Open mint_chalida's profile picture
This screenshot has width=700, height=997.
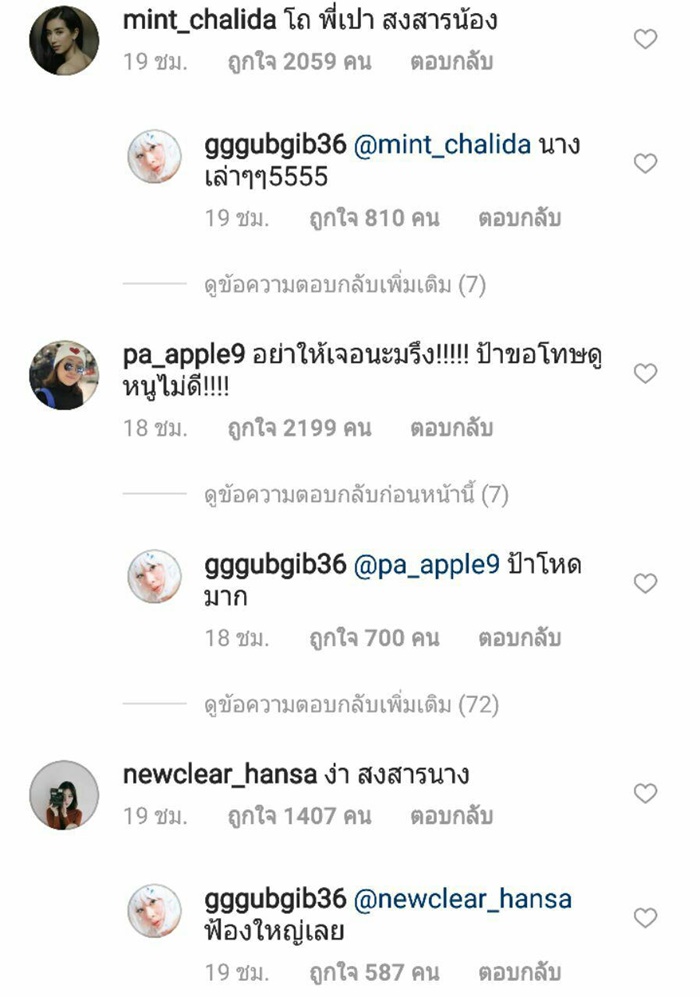tap(64, 39)
